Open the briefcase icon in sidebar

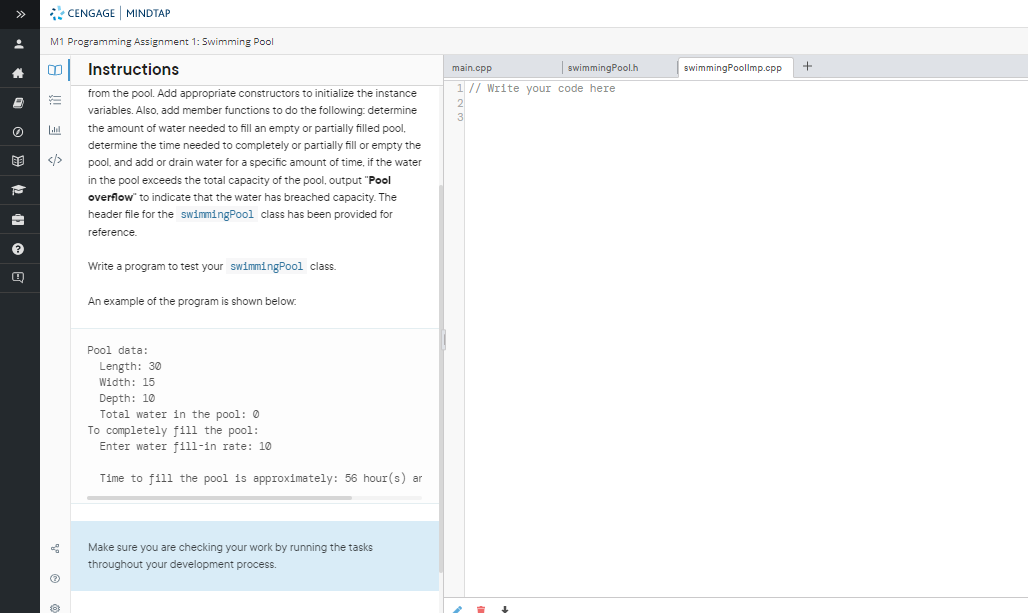click(19, 219)
